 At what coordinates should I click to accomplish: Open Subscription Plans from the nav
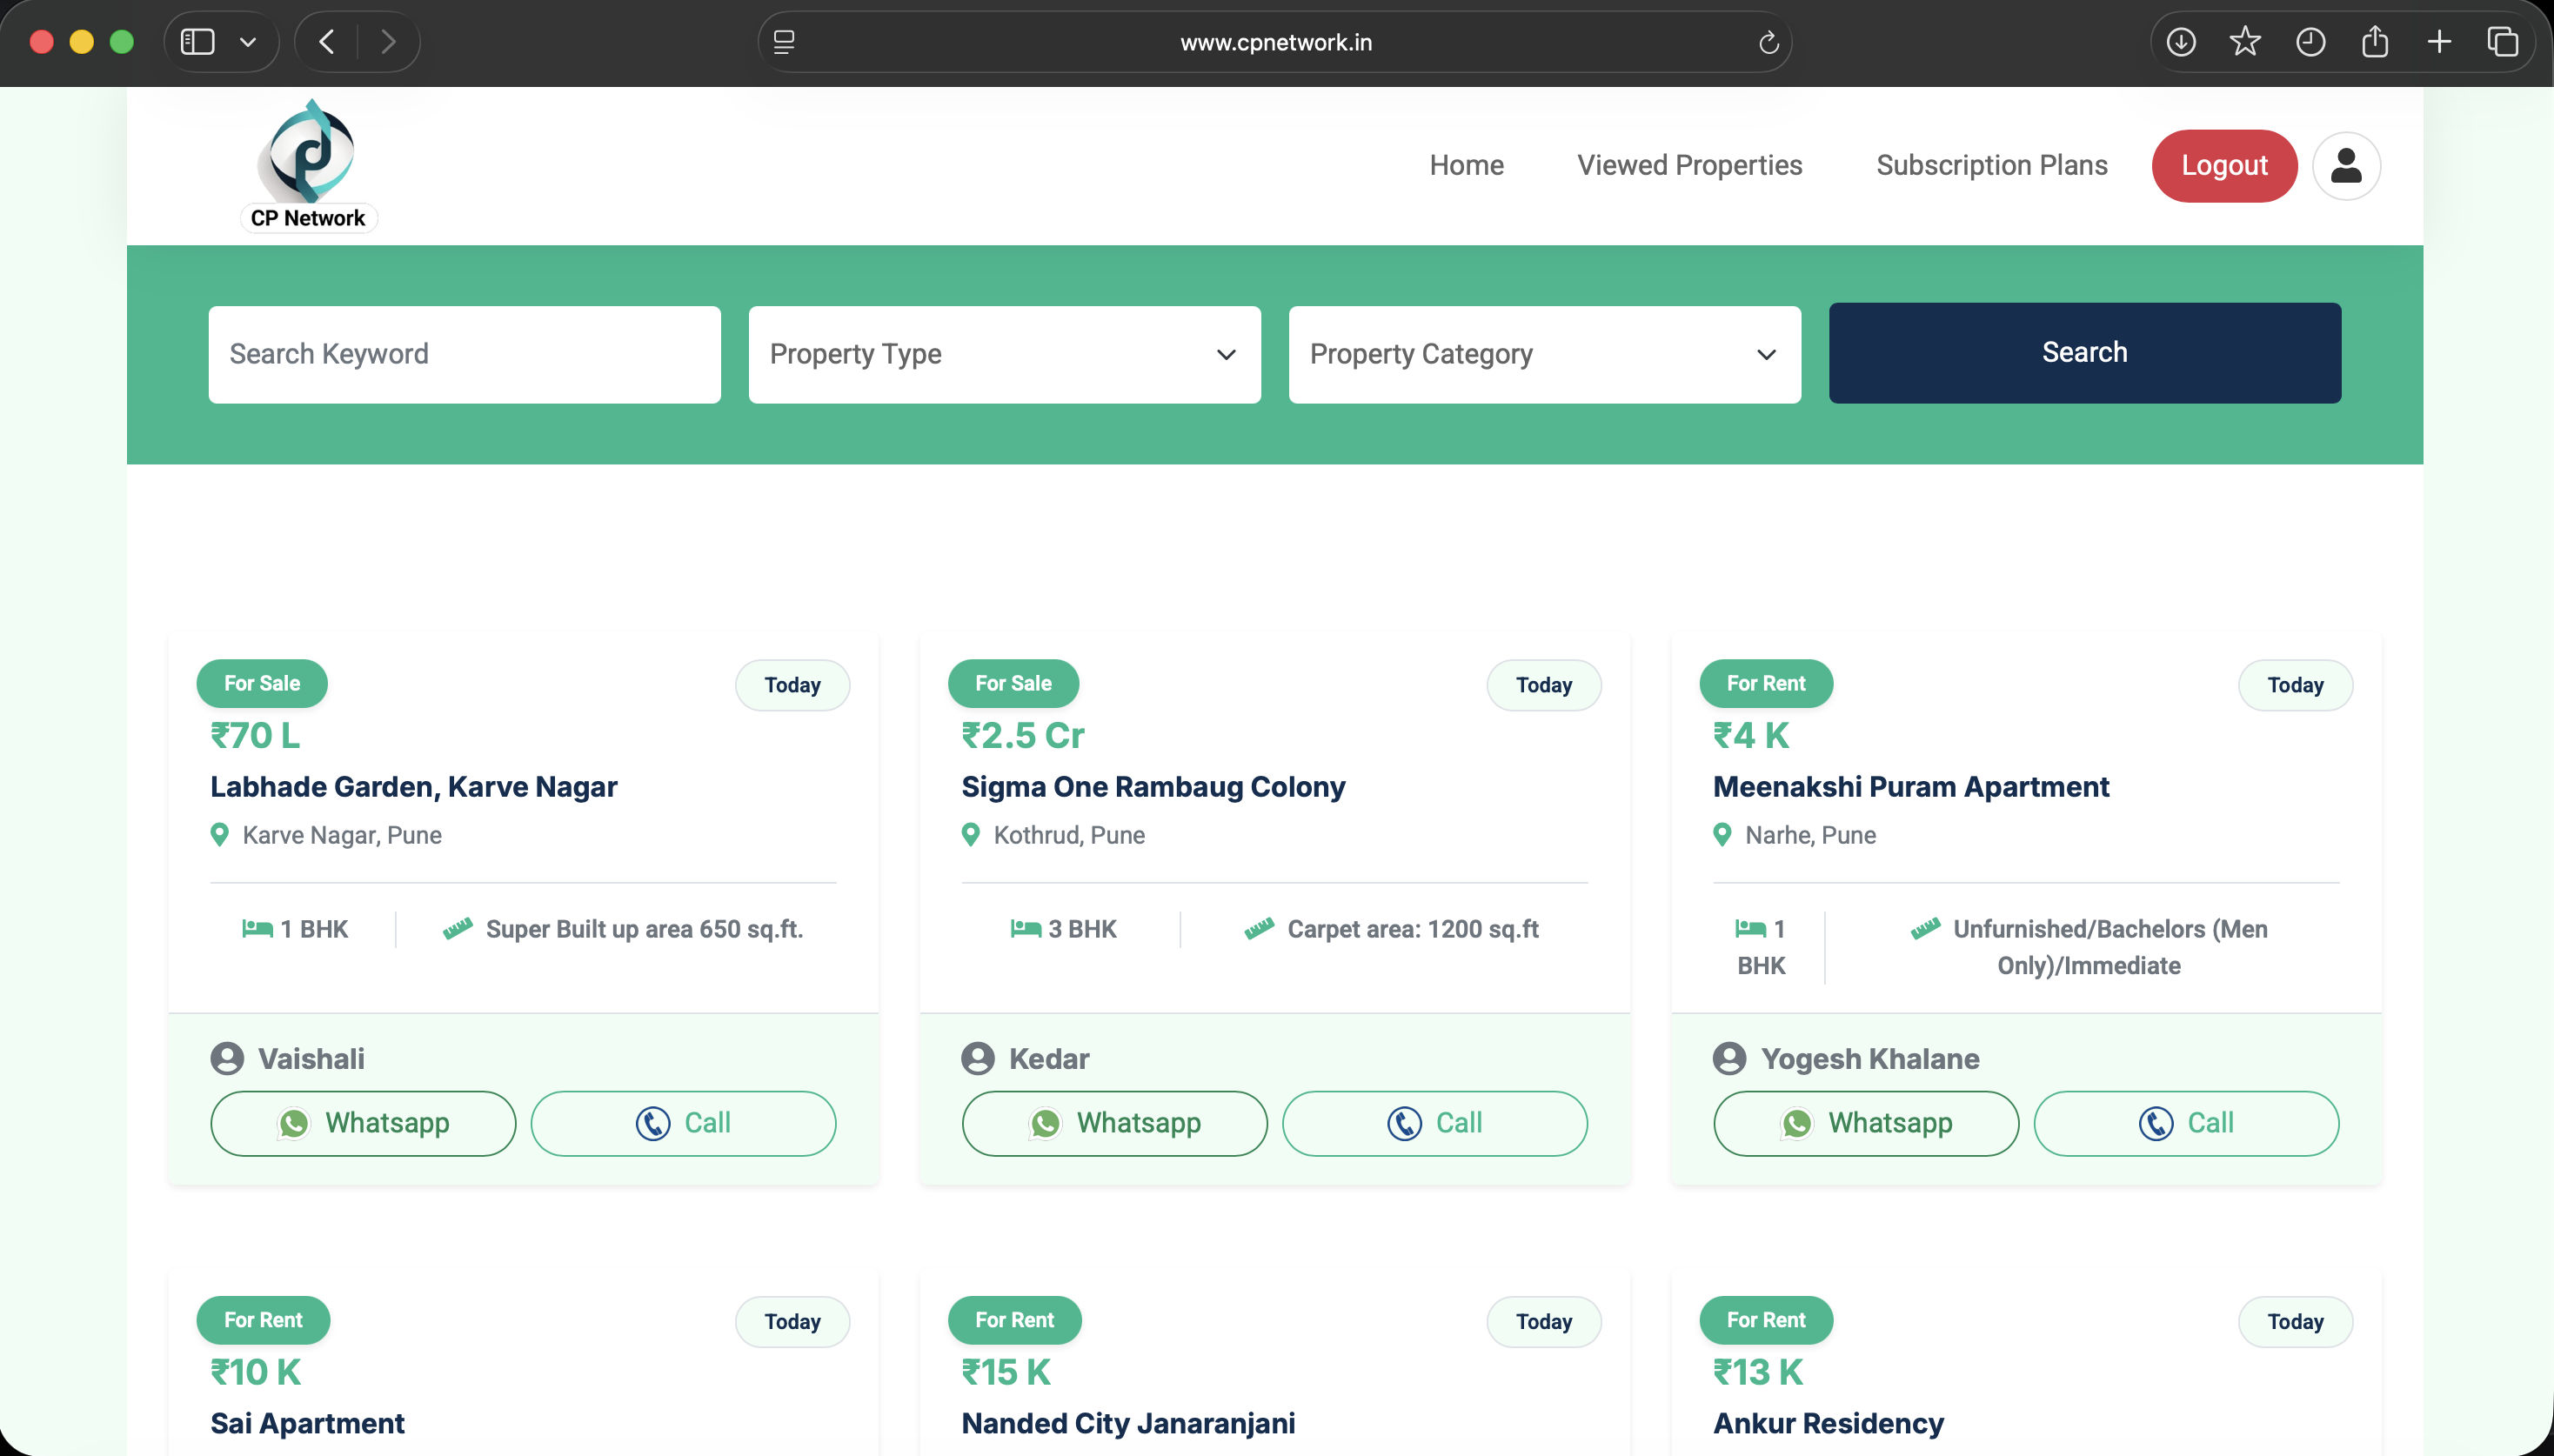[x=1991, y=165]
